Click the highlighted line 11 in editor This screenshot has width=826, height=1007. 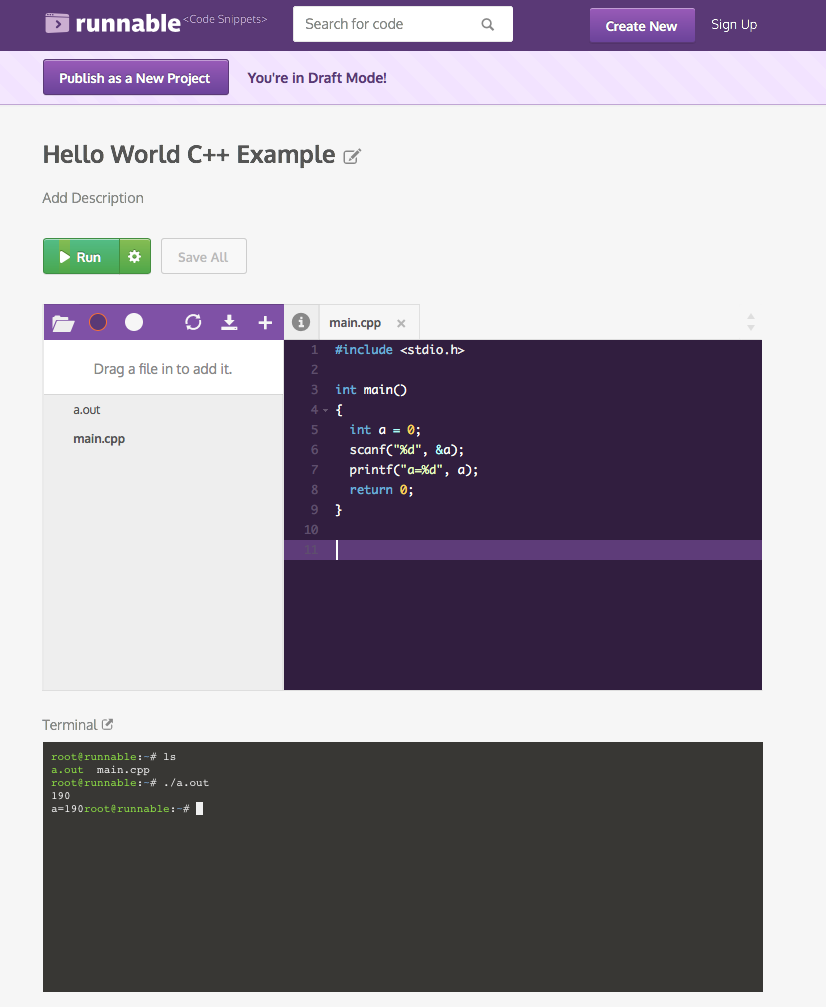pos(523,550)
